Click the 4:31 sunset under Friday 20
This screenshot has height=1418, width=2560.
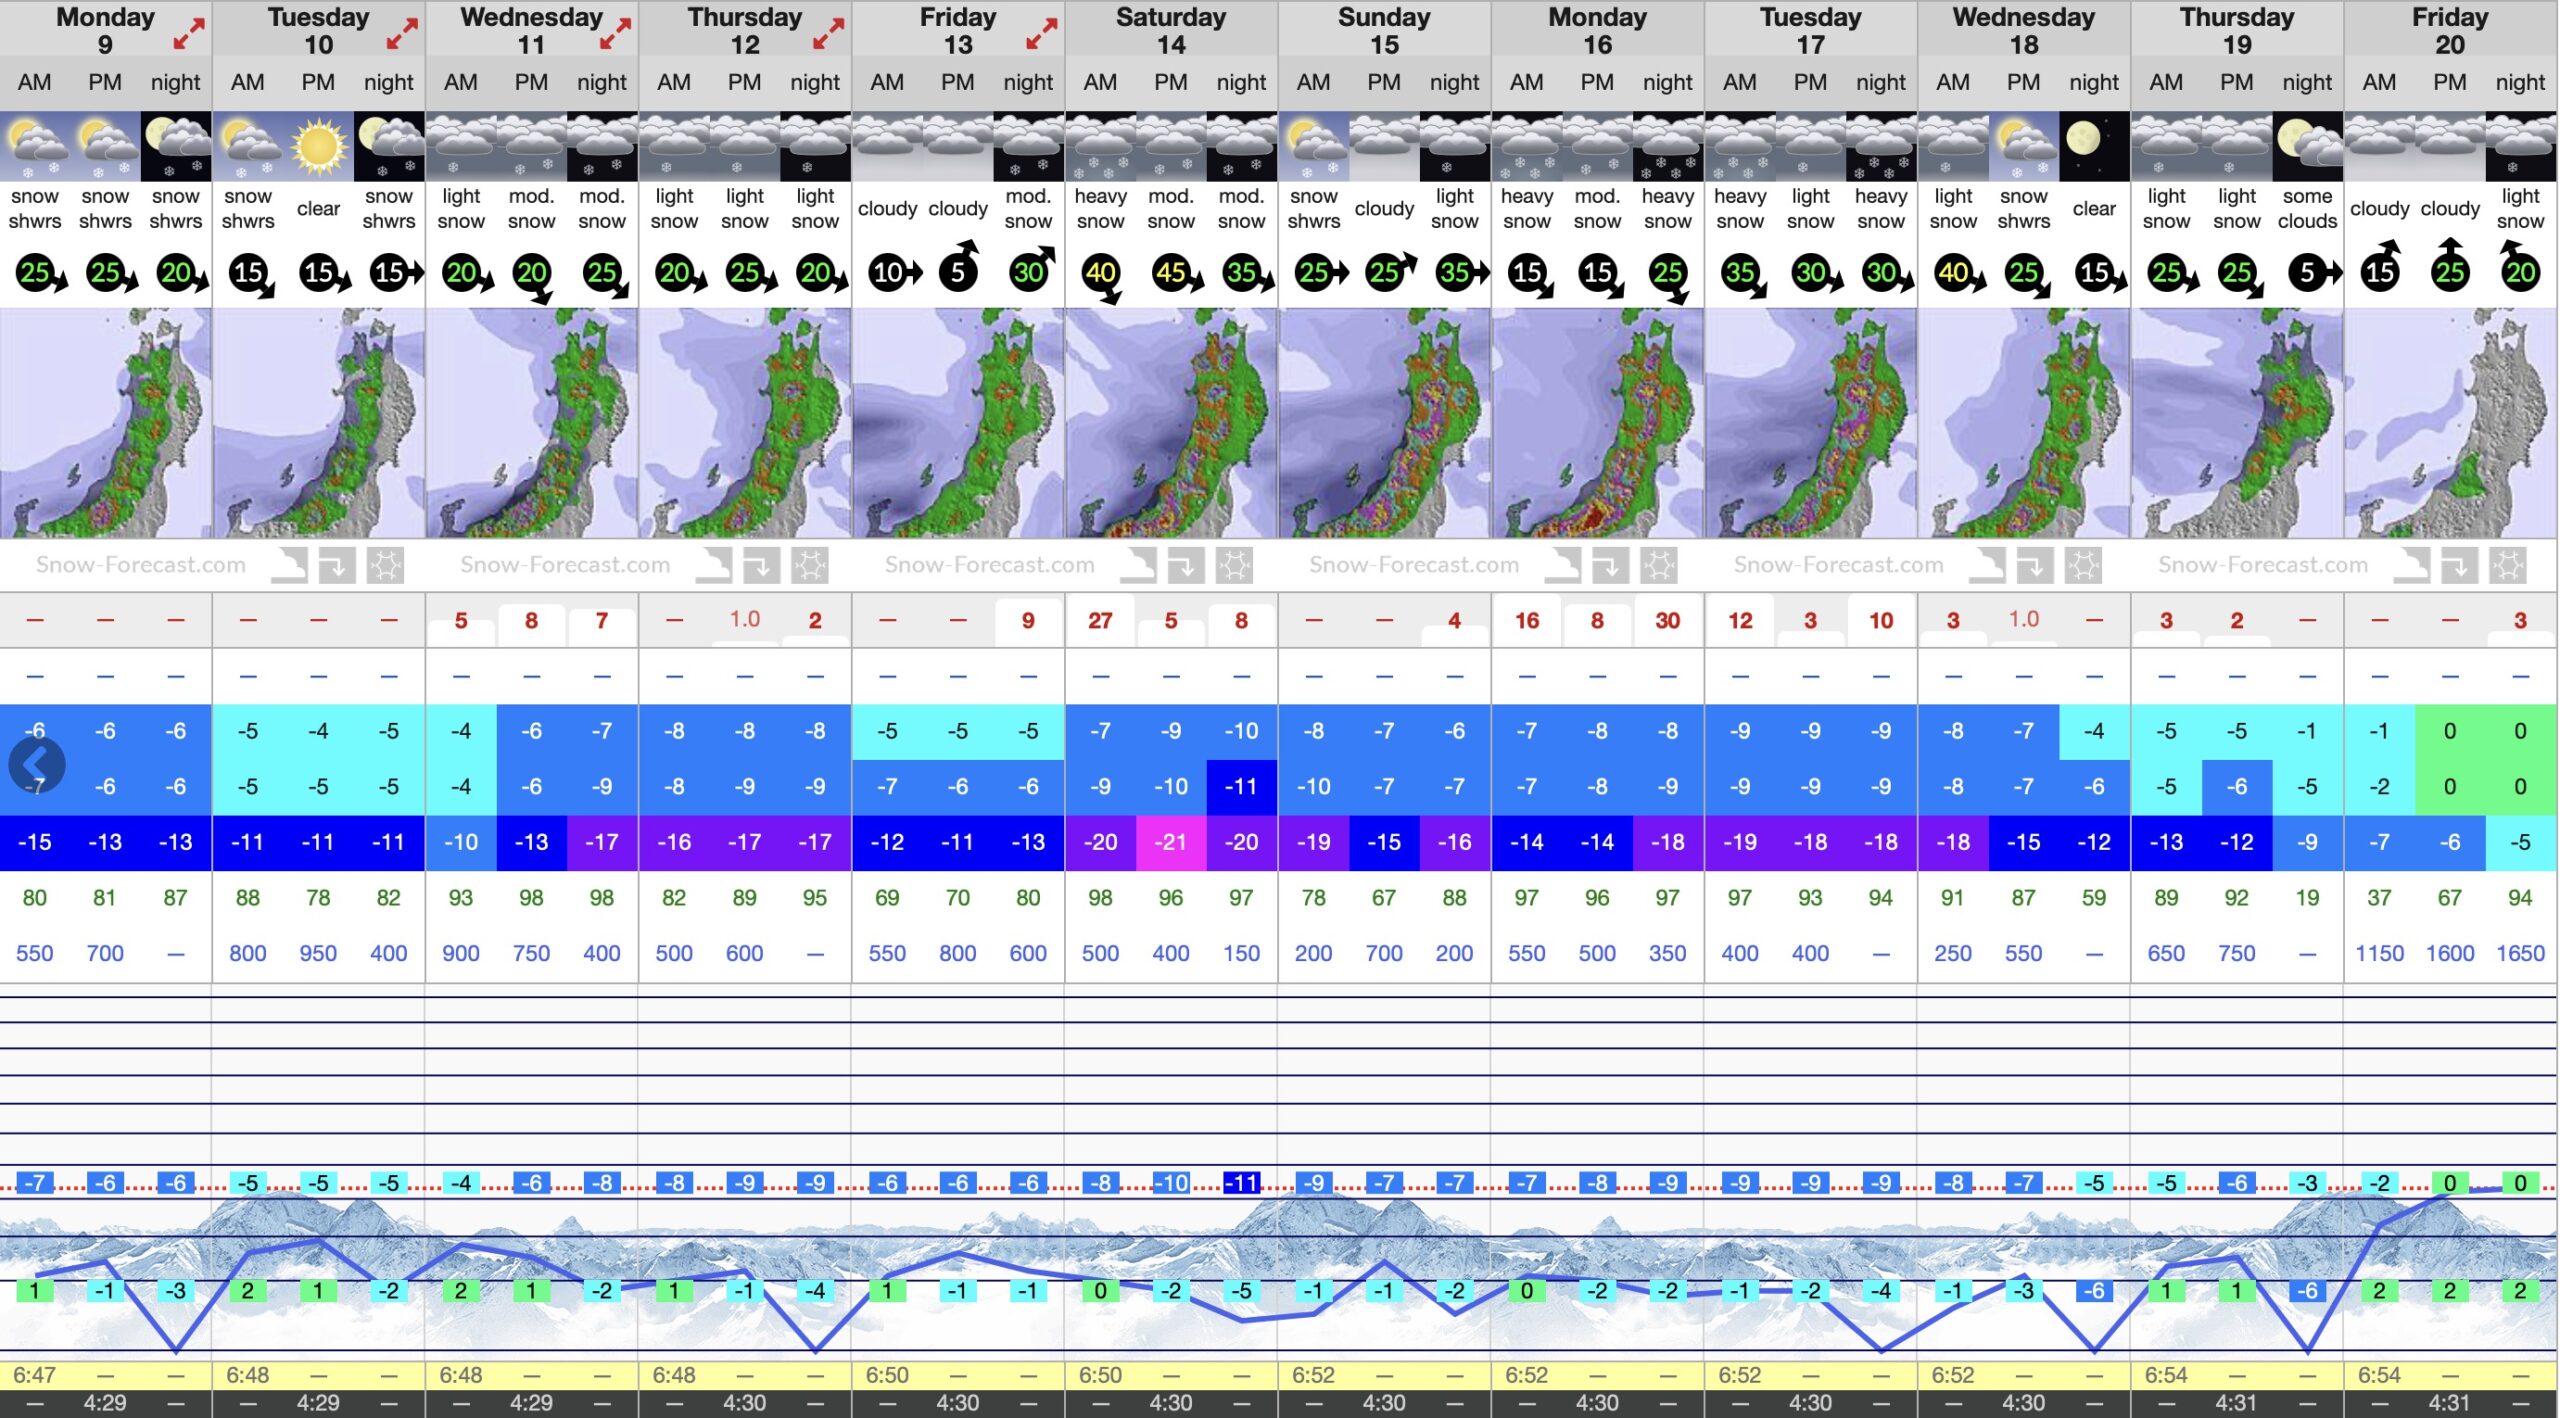[2450, 1403]
